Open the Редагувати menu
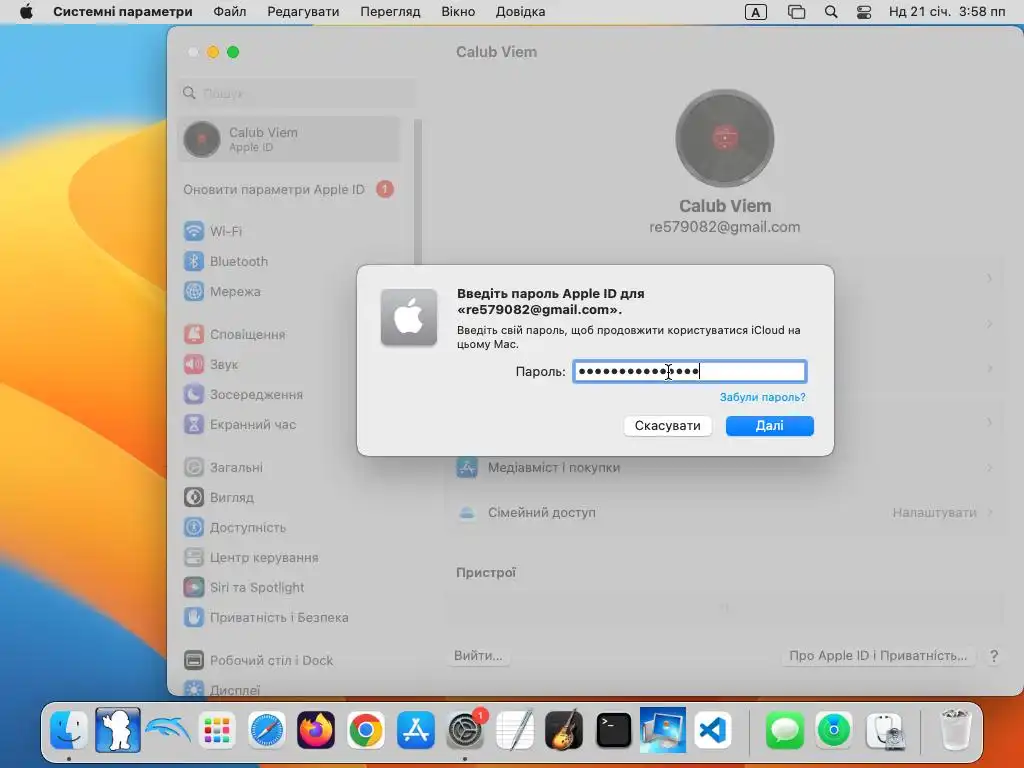 [303, 12]
